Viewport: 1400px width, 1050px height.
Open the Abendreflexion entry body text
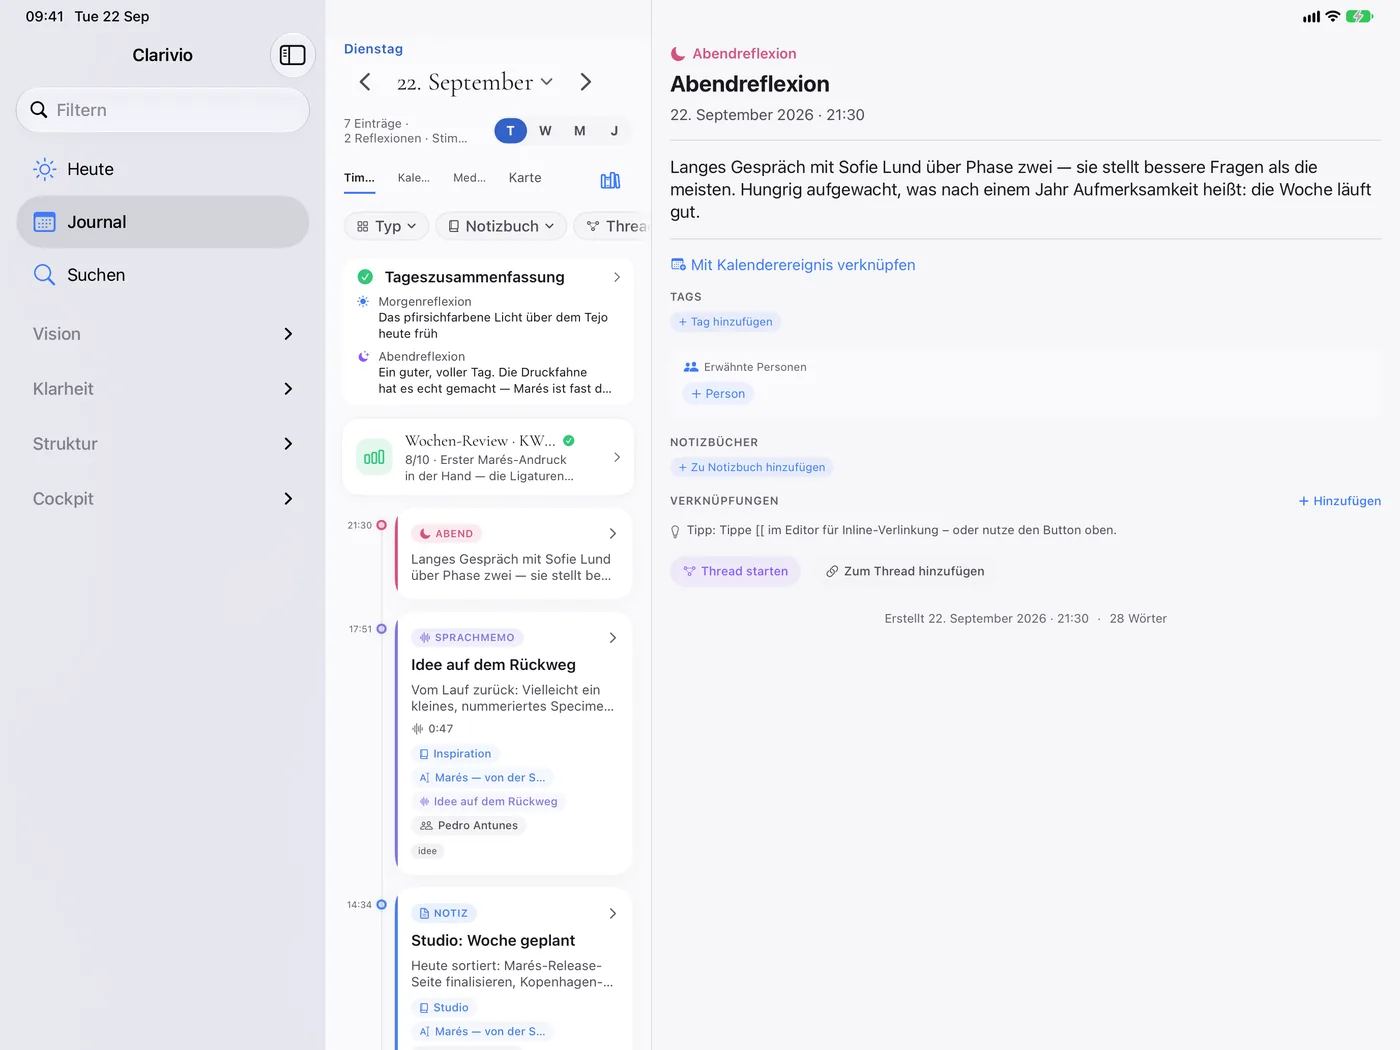(1020, 189)
